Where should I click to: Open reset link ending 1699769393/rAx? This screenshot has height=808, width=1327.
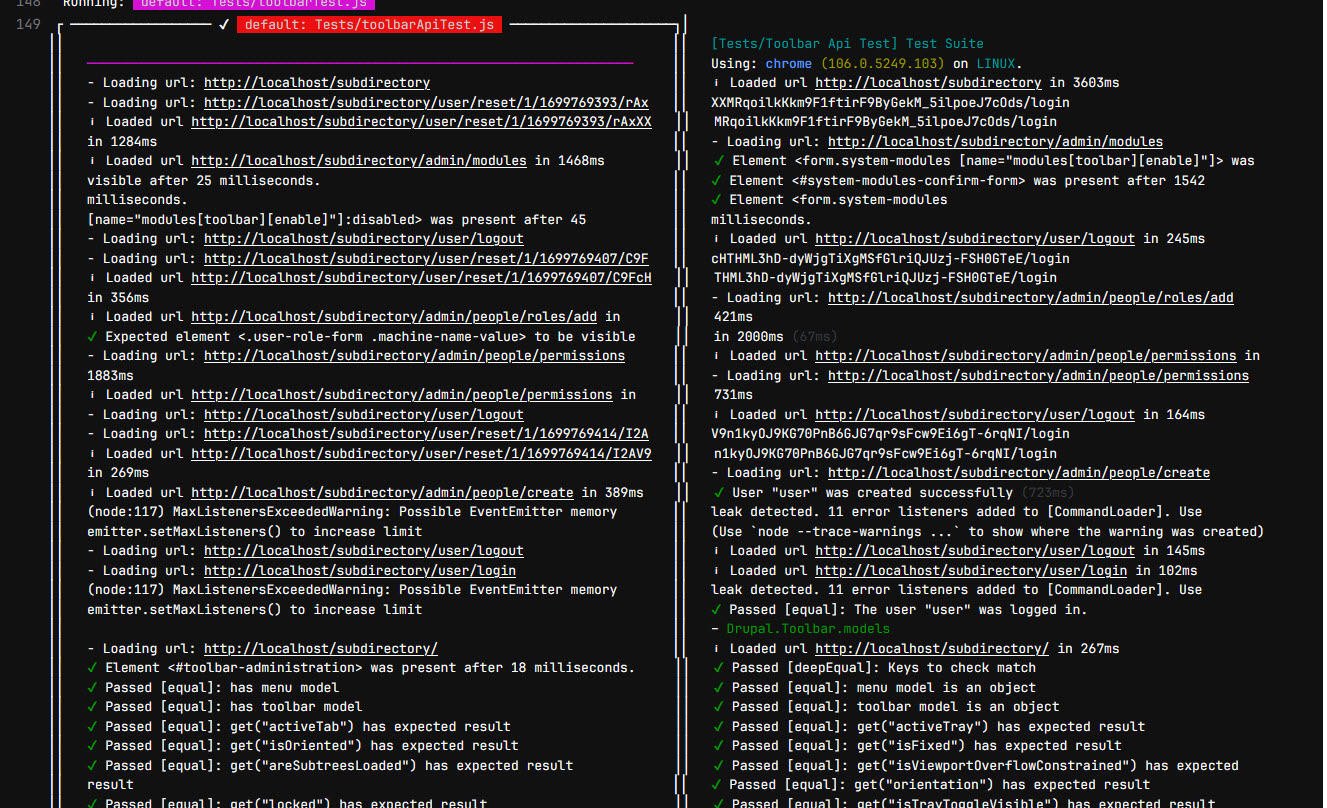426,102
